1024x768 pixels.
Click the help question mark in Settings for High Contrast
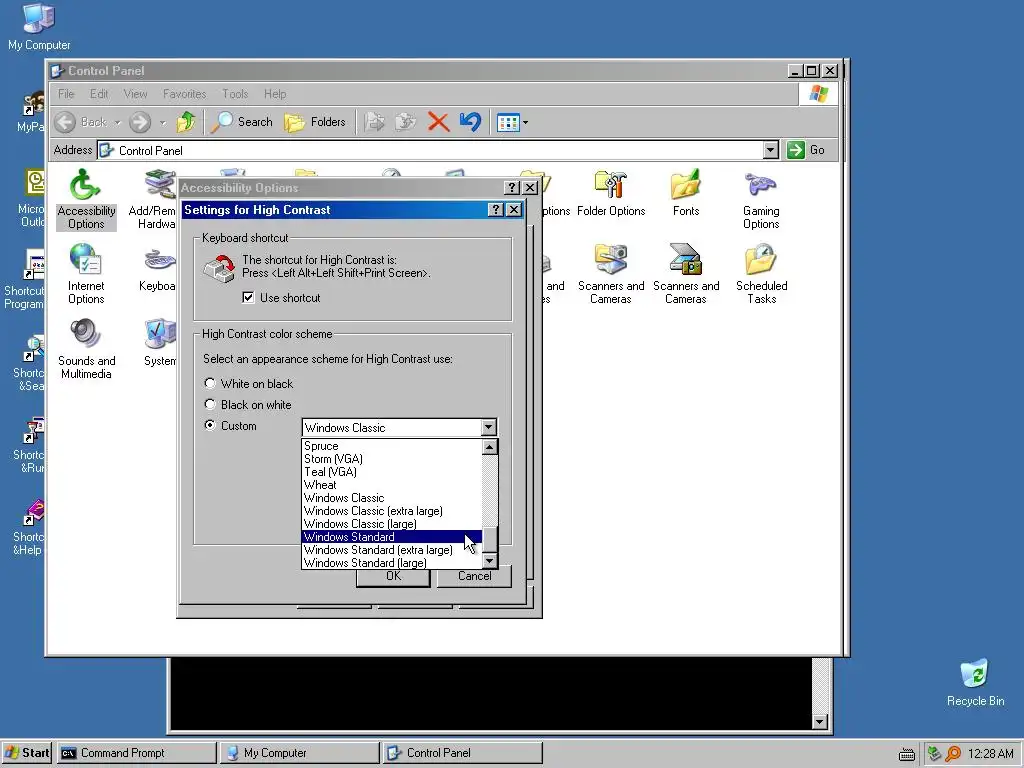(x=496, y=210)
